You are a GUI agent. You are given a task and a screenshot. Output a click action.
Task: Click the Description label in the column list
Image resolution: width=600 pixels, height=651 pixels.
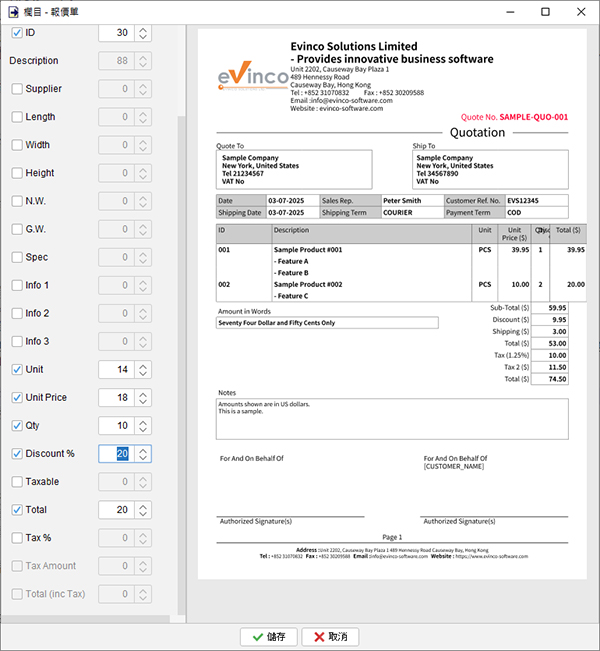pos(34,61)
